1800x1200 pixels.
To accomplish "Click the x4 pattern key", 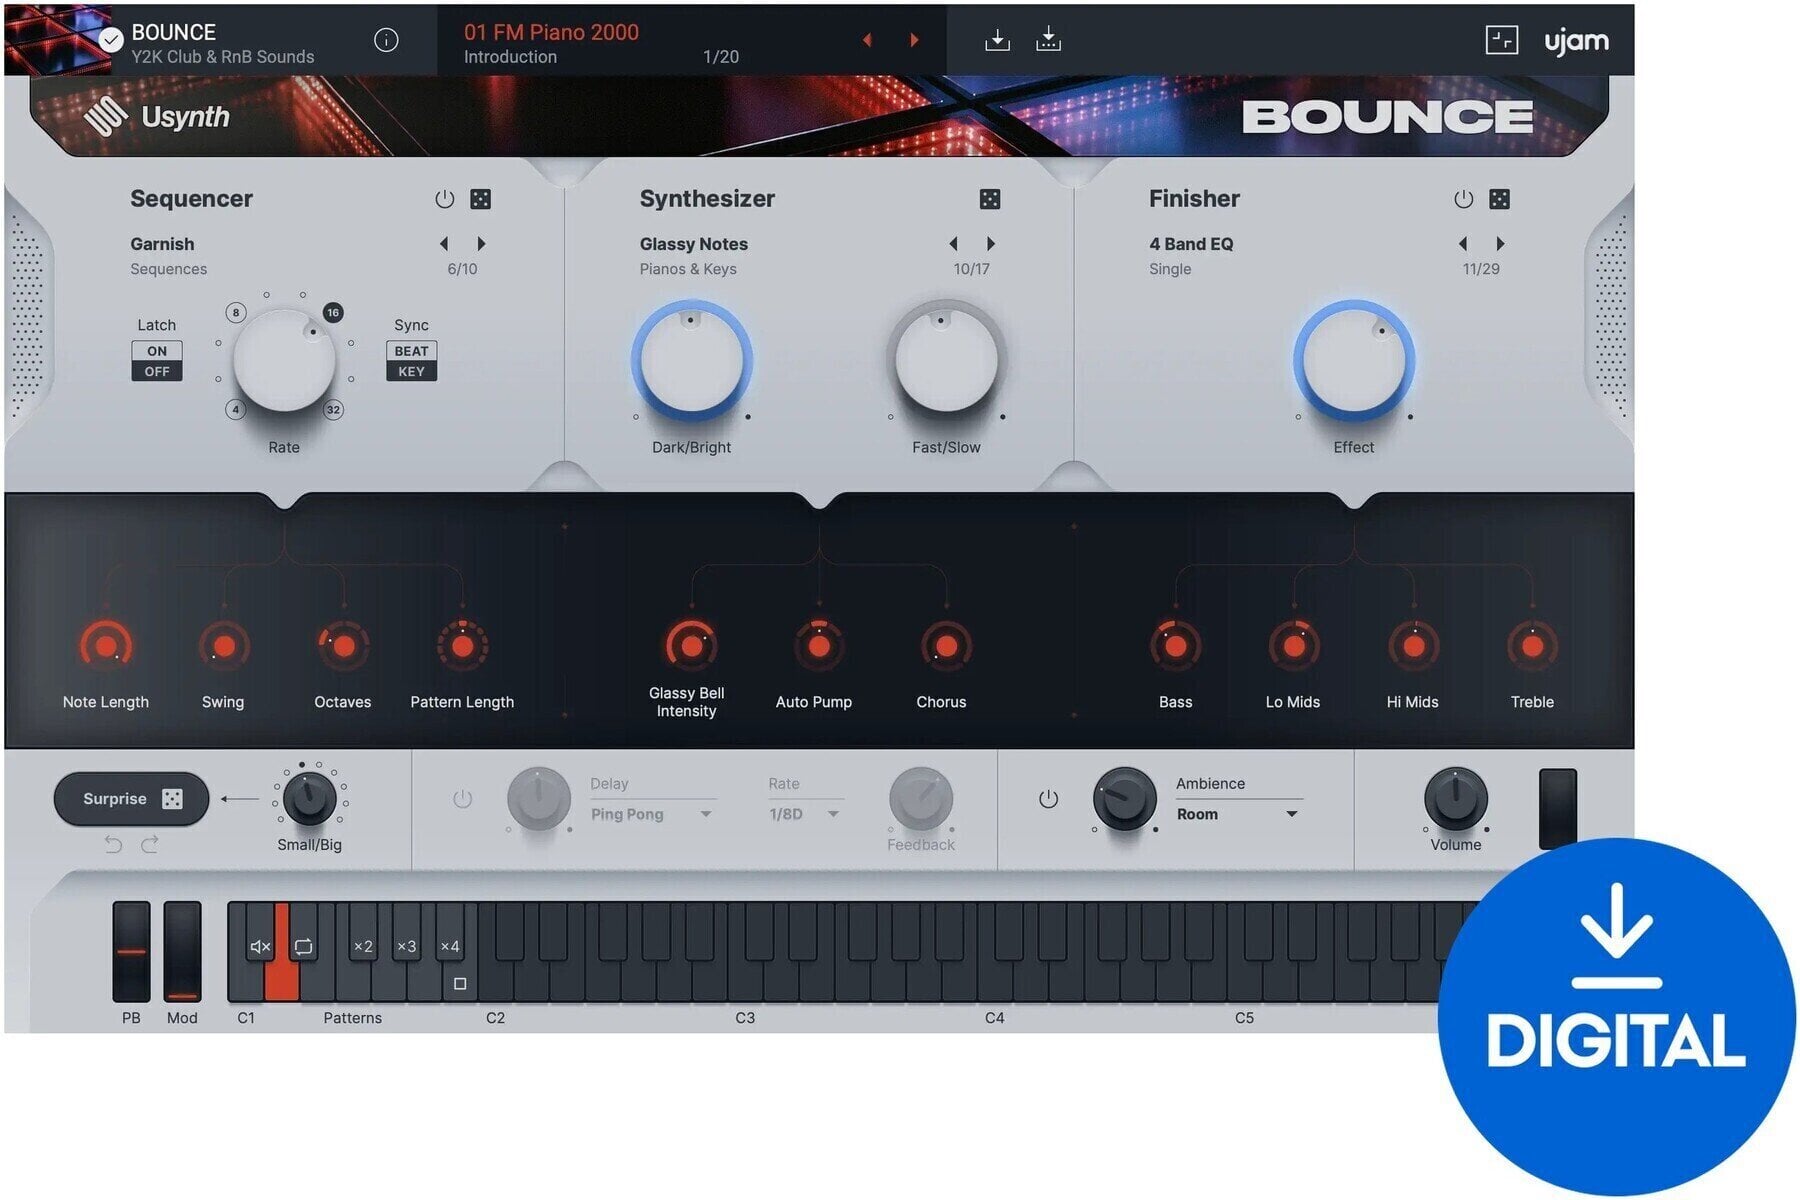I will [x=450, y=946].
